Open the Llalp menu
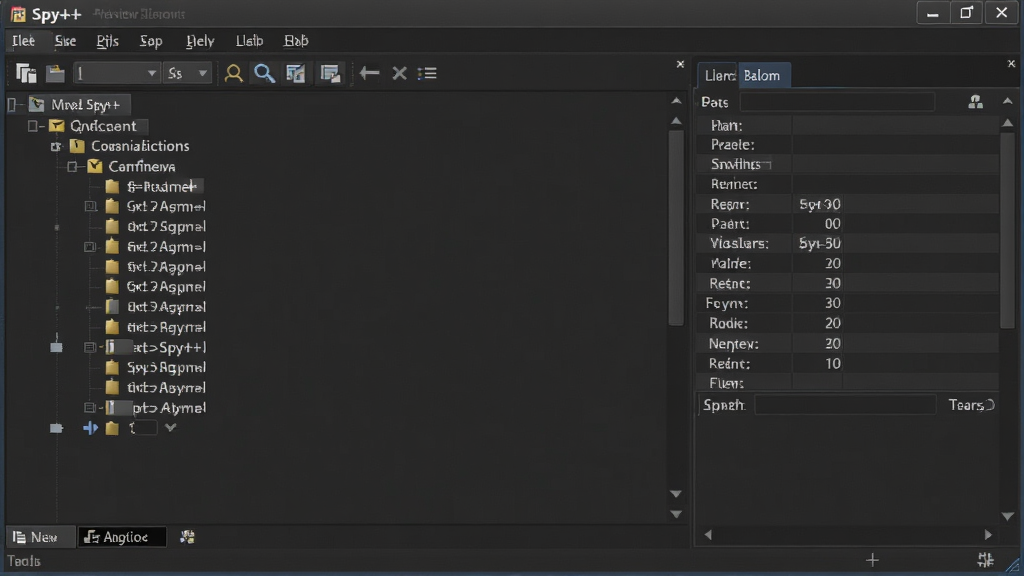1024x576 pixels. pos(249,40)
